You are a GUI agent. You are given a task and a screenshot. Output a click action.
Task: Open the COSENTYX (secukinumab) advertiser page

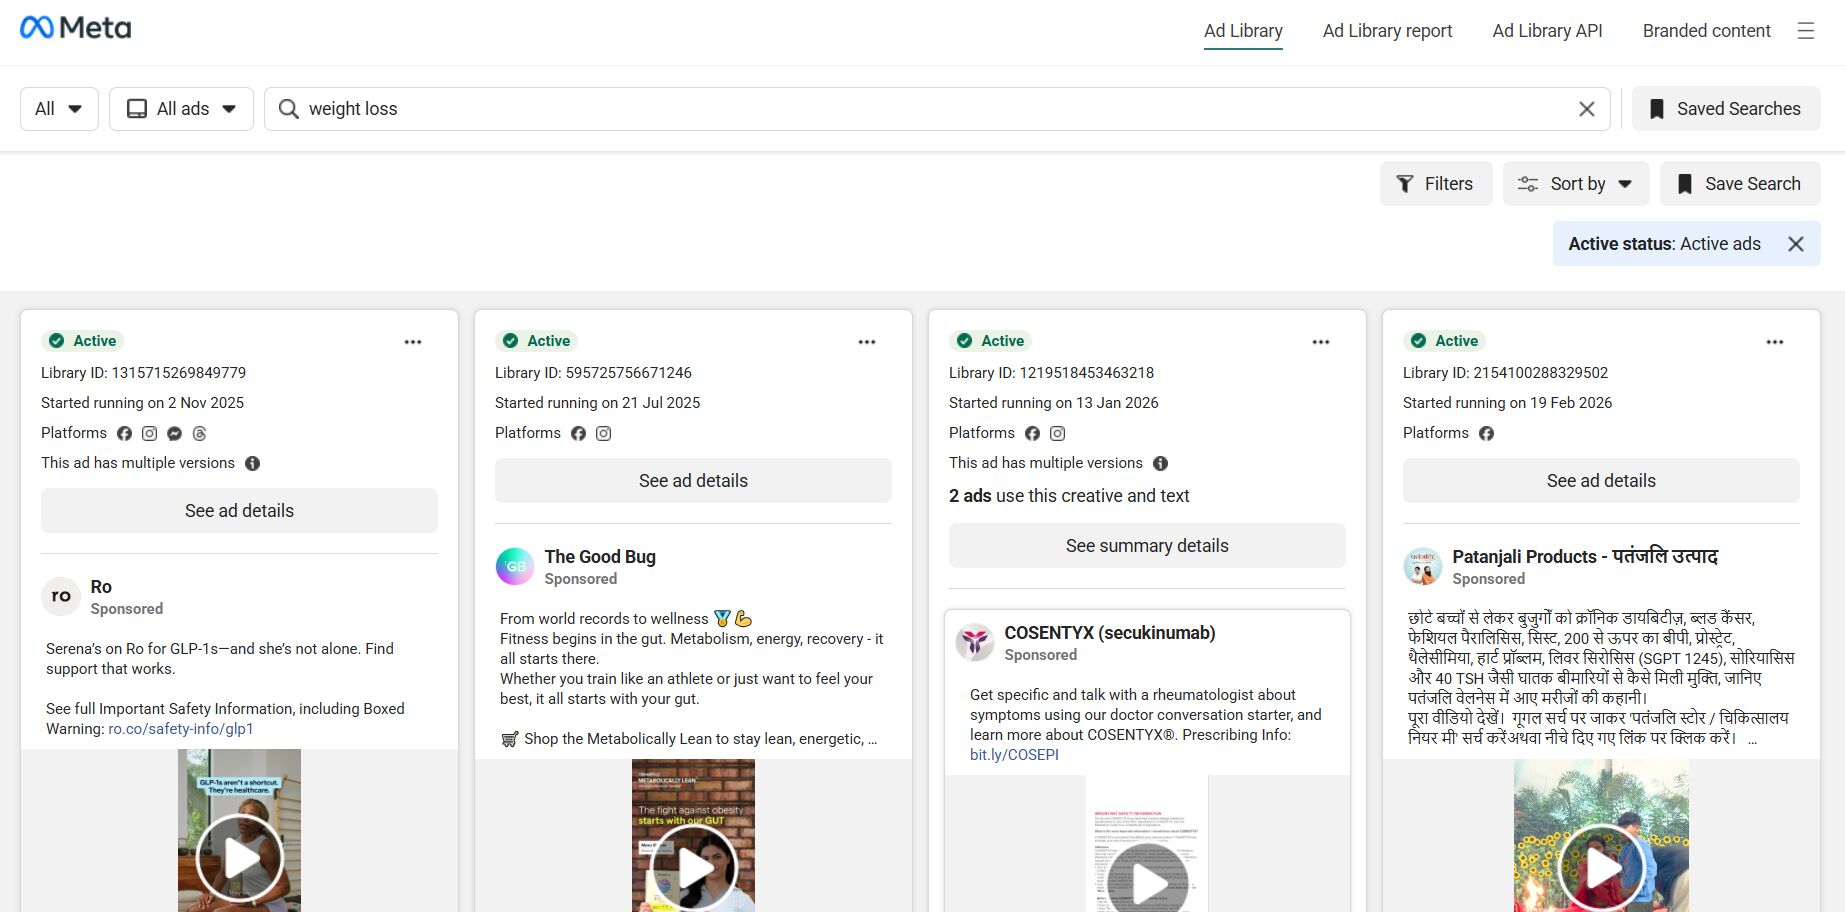(x=1110, y=633)
